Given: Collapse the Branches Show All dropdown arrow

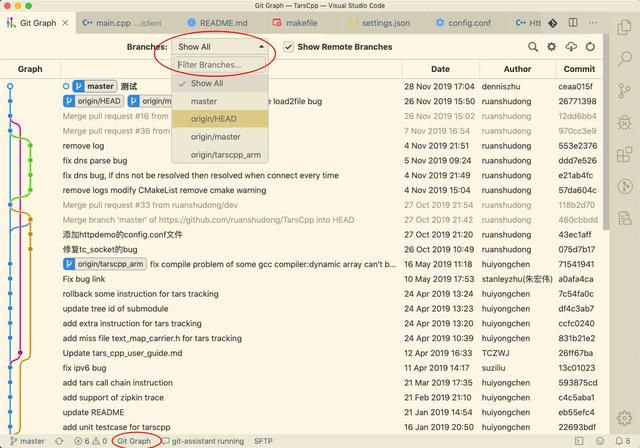Looking at the screenshot, I should click(x=261, y=47).
